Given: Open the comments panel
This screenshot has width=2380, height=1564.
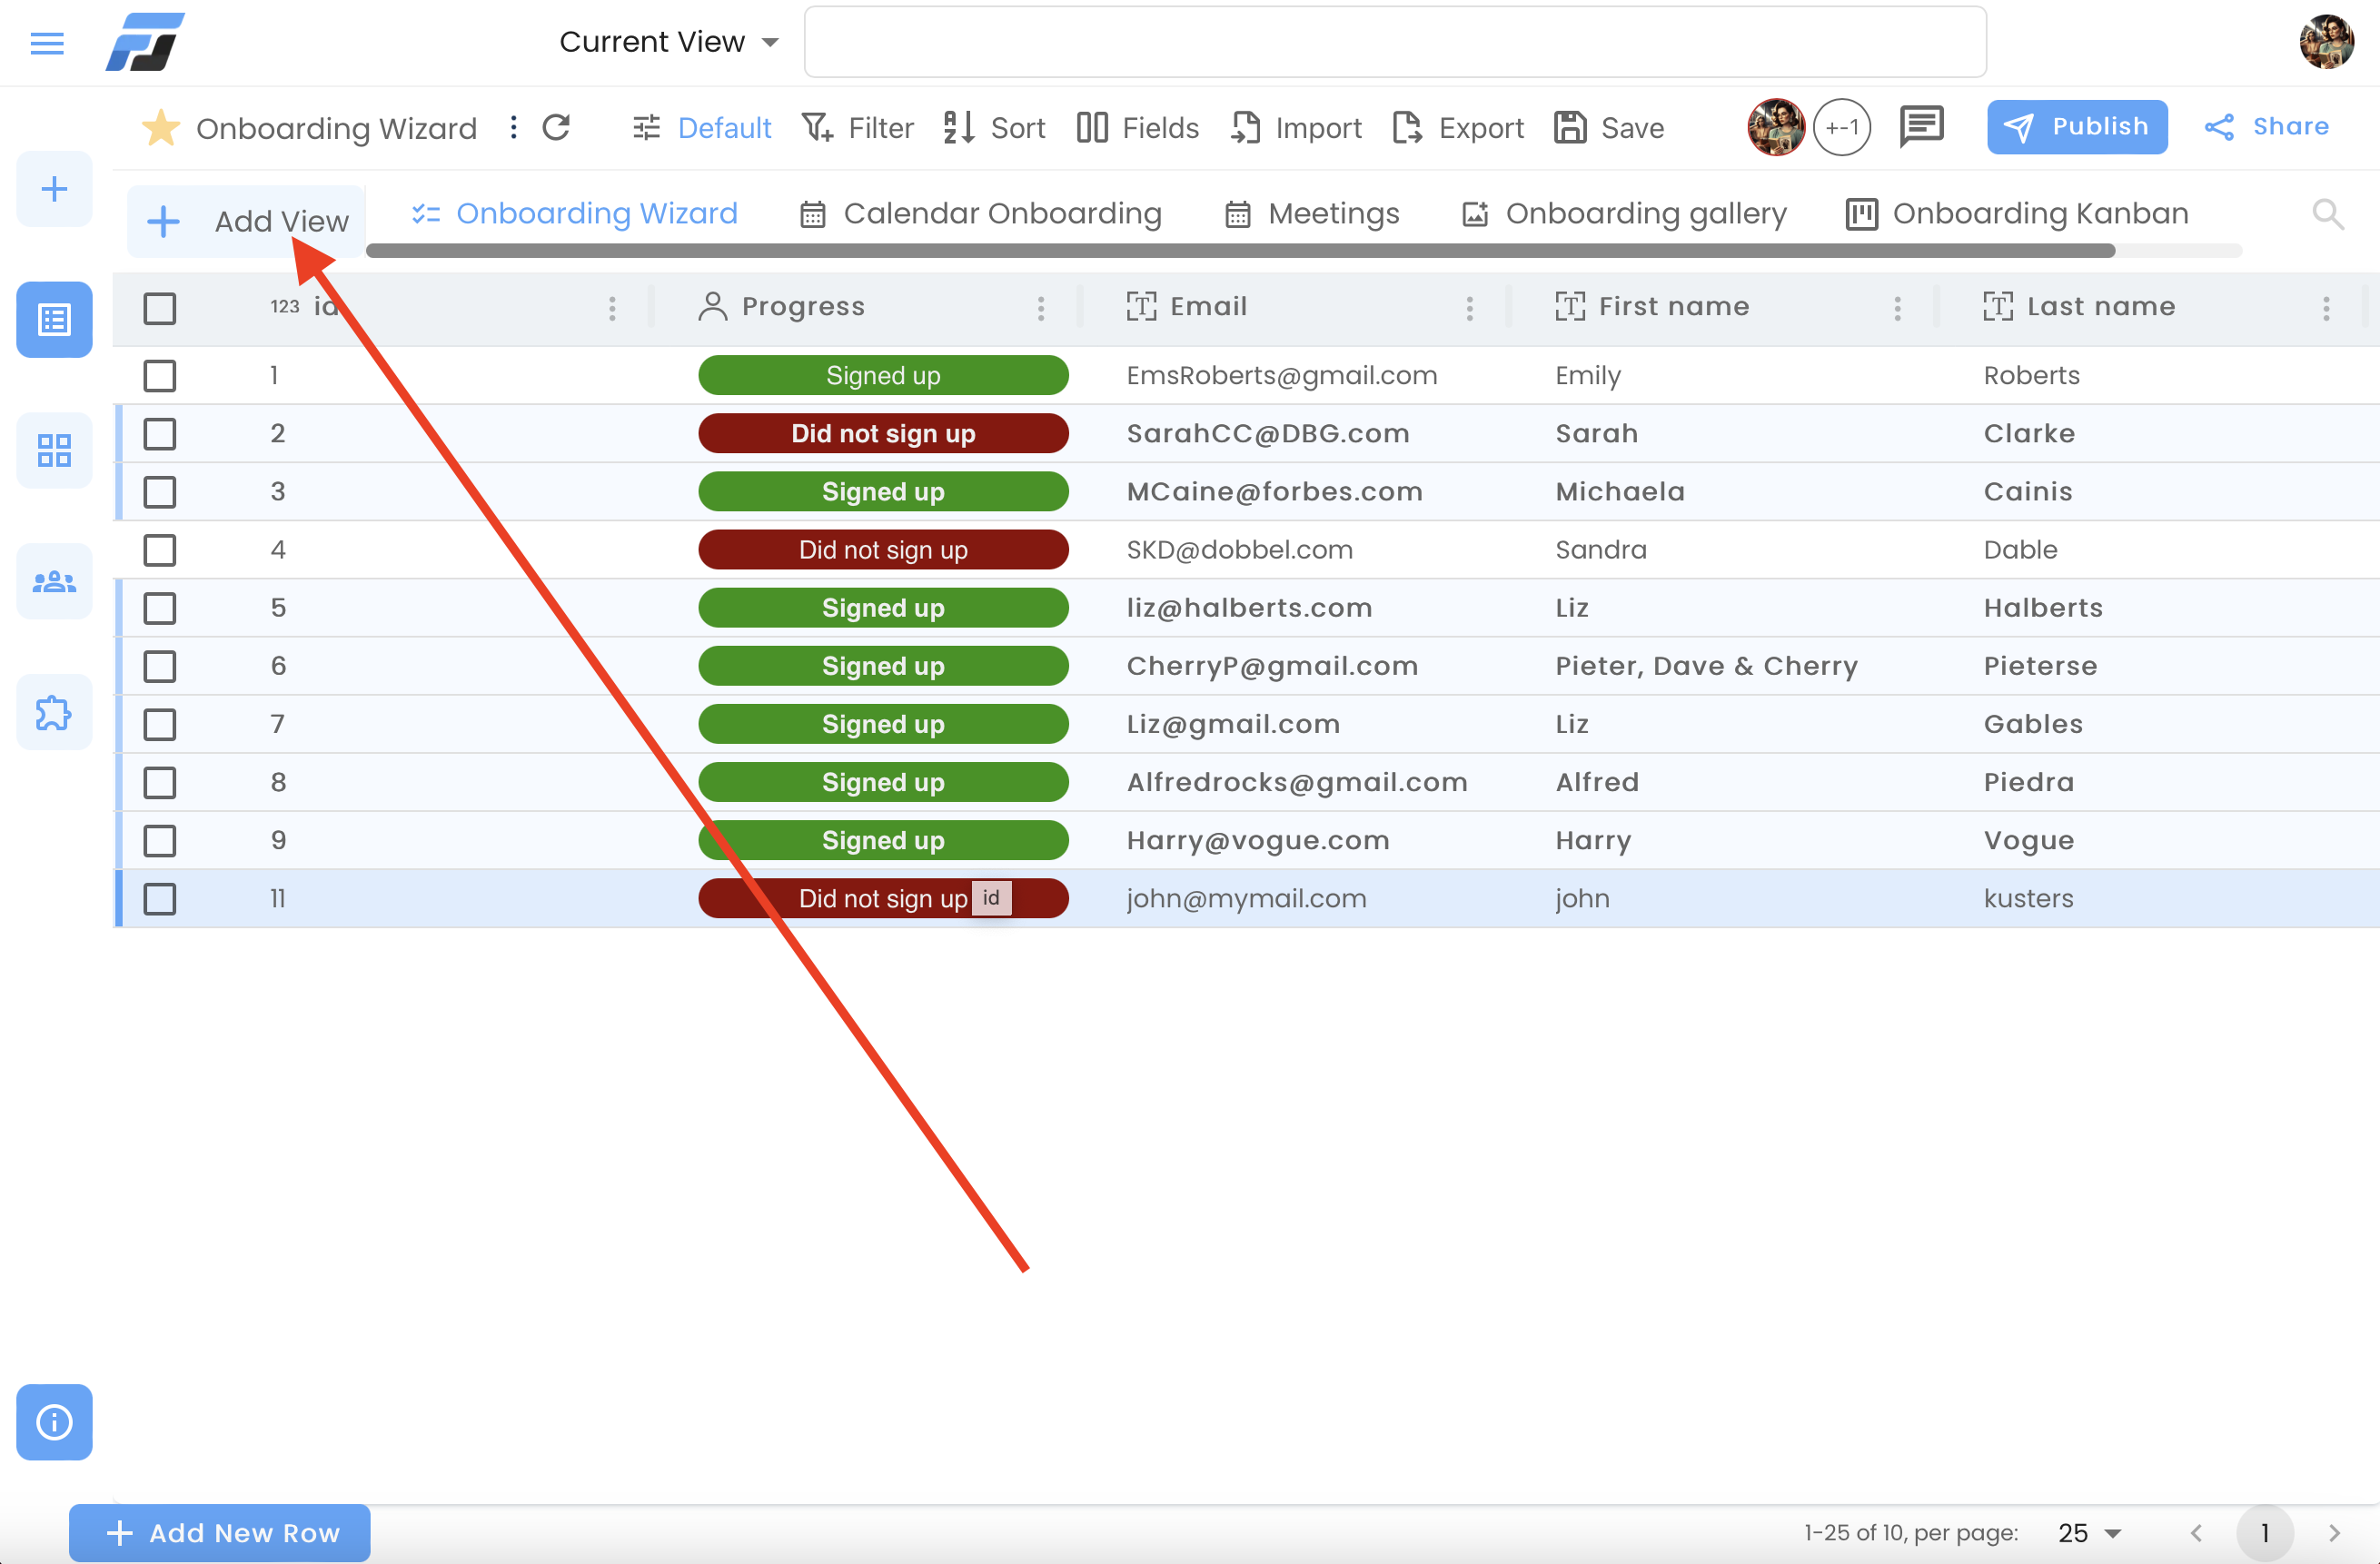Looking at the screenshot, I should pos(1921,127).
